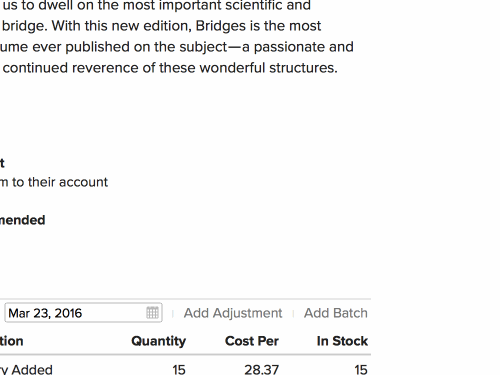Click the text 'to their account'
500x375 pixels.
60,182
